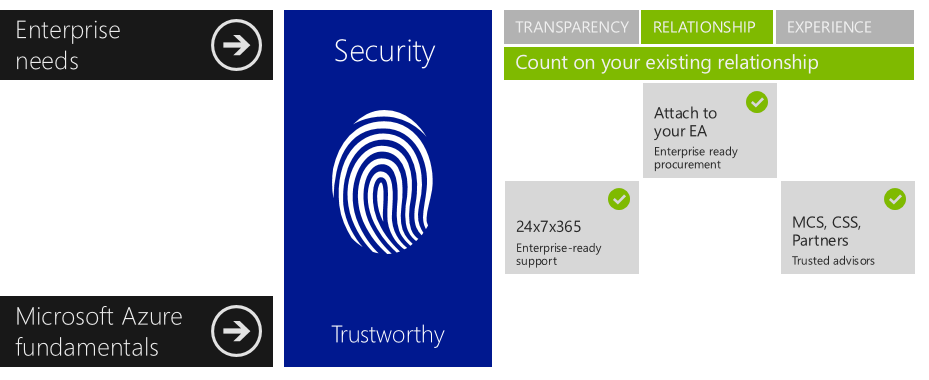
Task: Click Trusted advisors caption
Action: click(x=833, y=261)
